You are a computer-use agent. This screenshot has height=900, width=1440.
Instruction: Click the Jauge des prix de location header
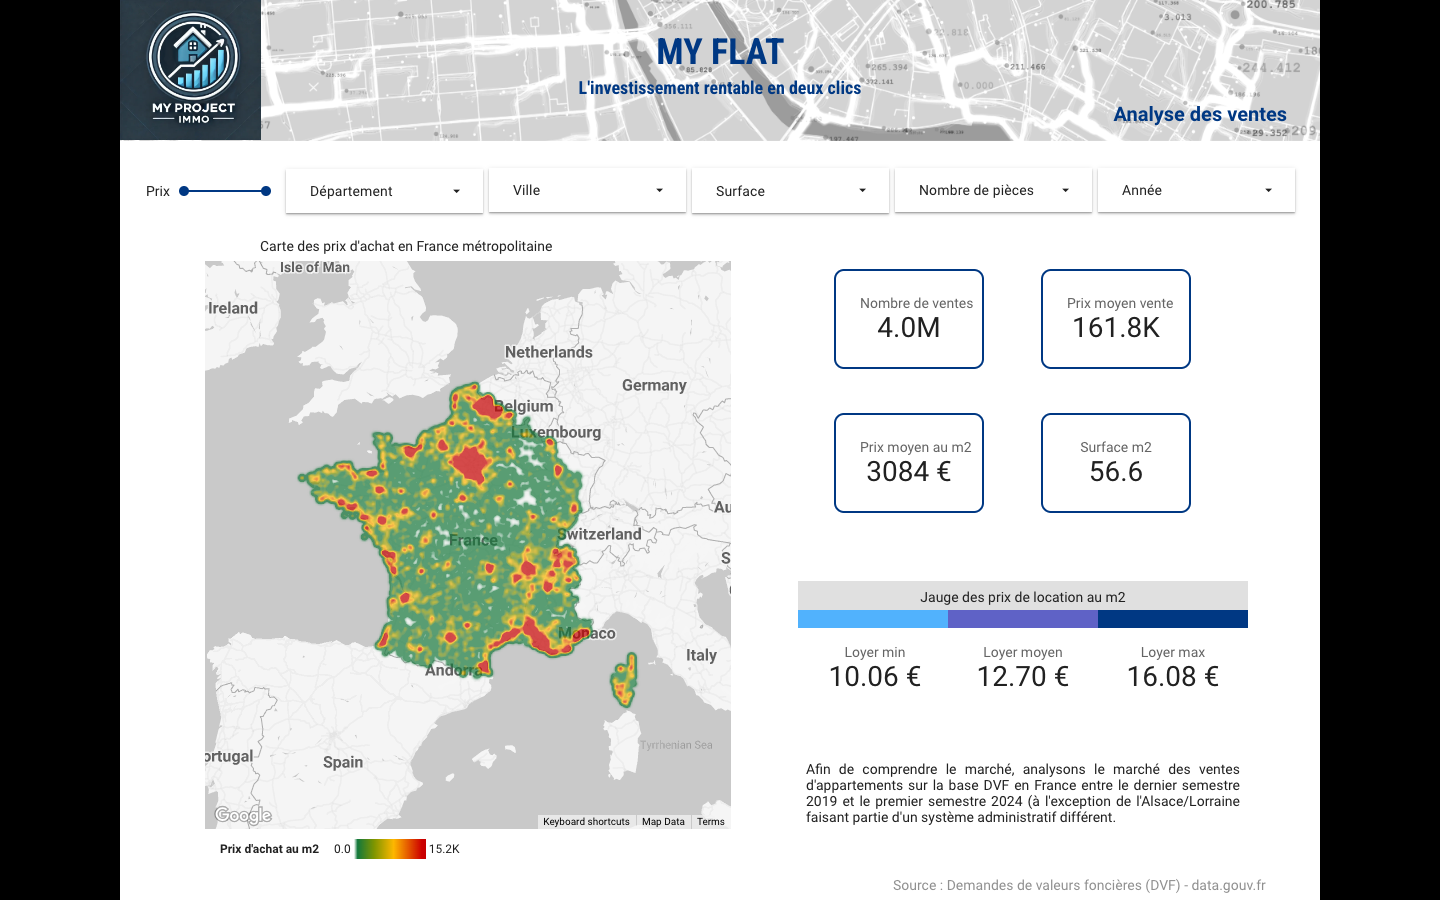point(1023,596)
